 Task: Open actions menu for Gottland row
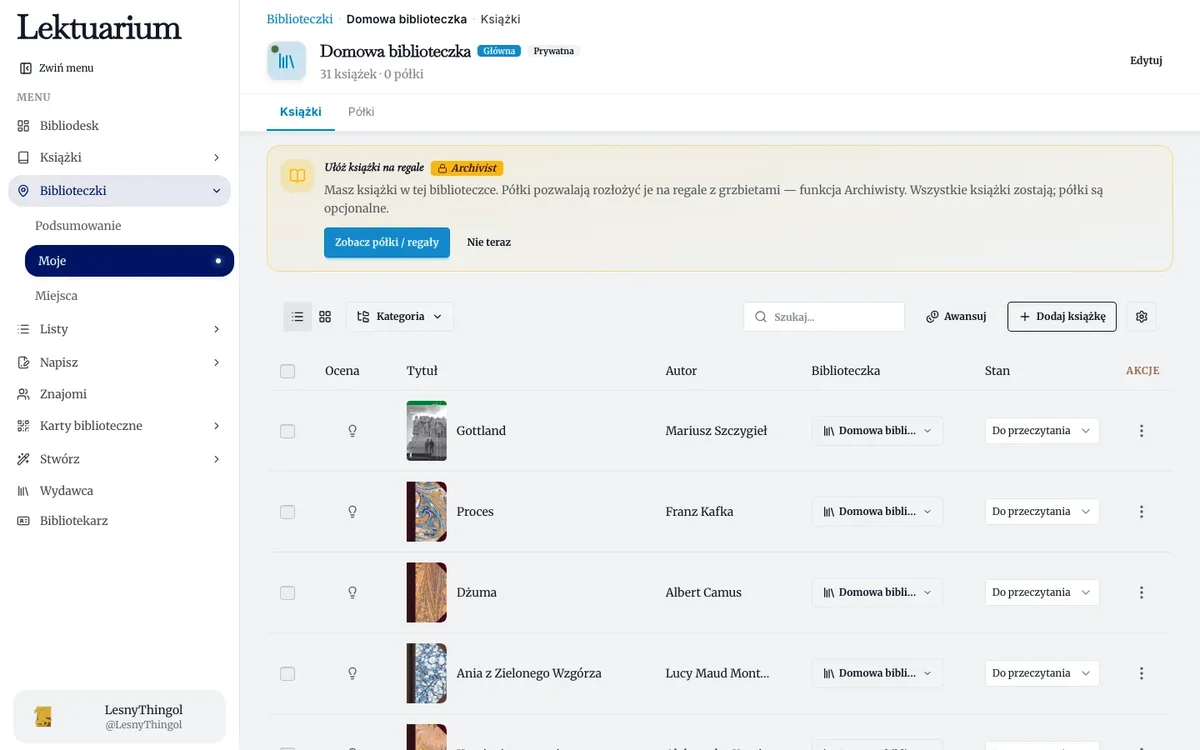(1141, 431)
